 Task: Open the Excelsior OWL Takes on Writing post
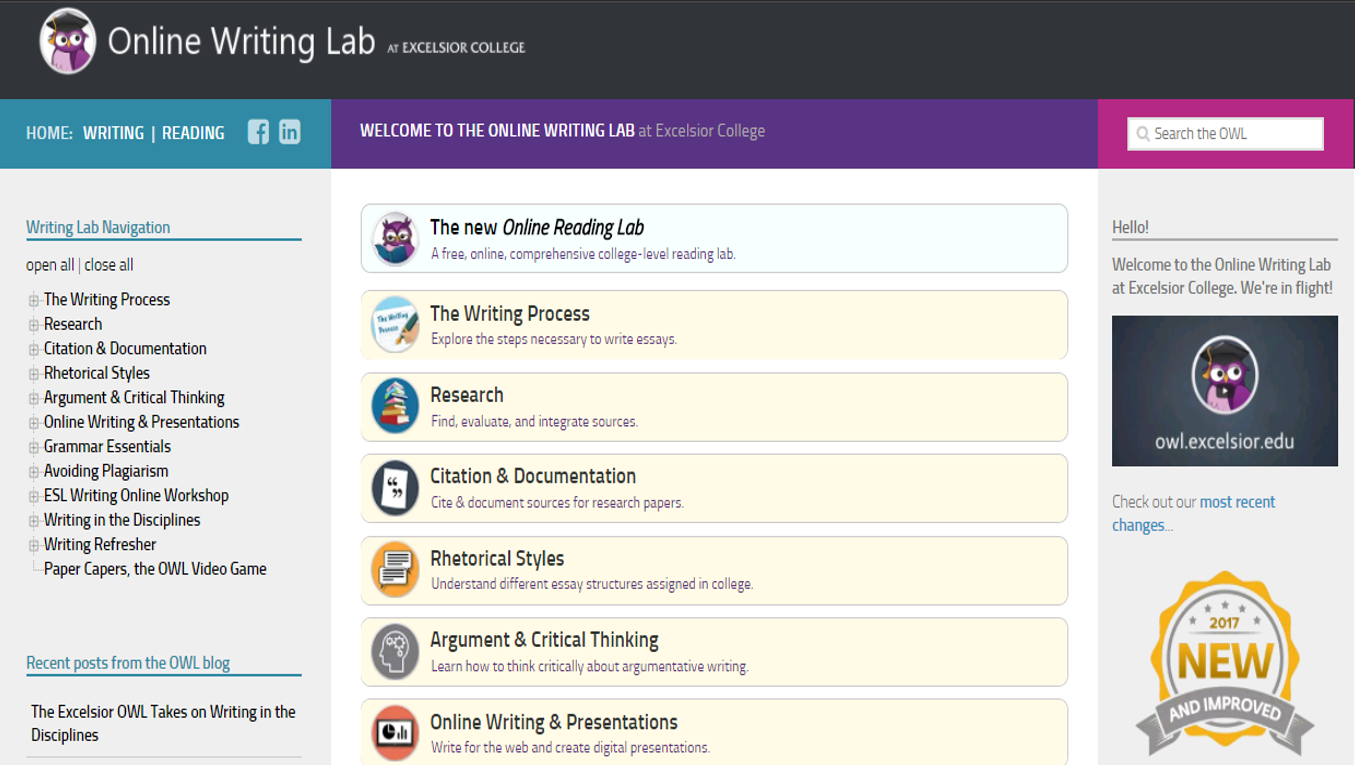pyautogui.click(x=163, y=723)
